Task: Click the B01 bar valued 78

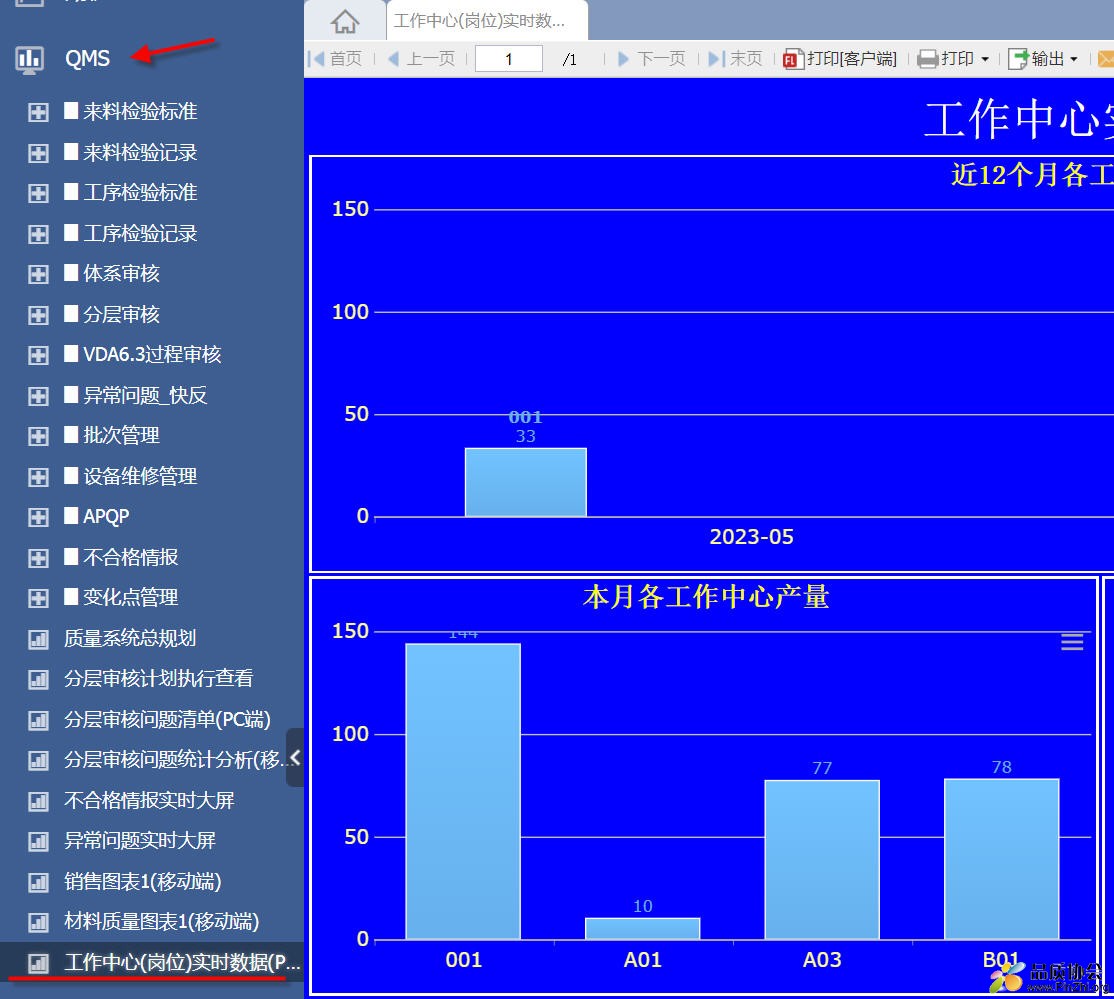Action: point(1002,859)
